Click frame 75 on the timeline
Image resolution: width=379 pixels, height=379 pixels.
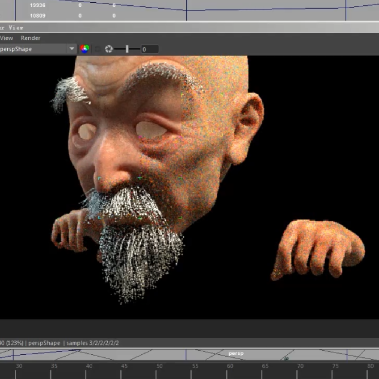335,366
